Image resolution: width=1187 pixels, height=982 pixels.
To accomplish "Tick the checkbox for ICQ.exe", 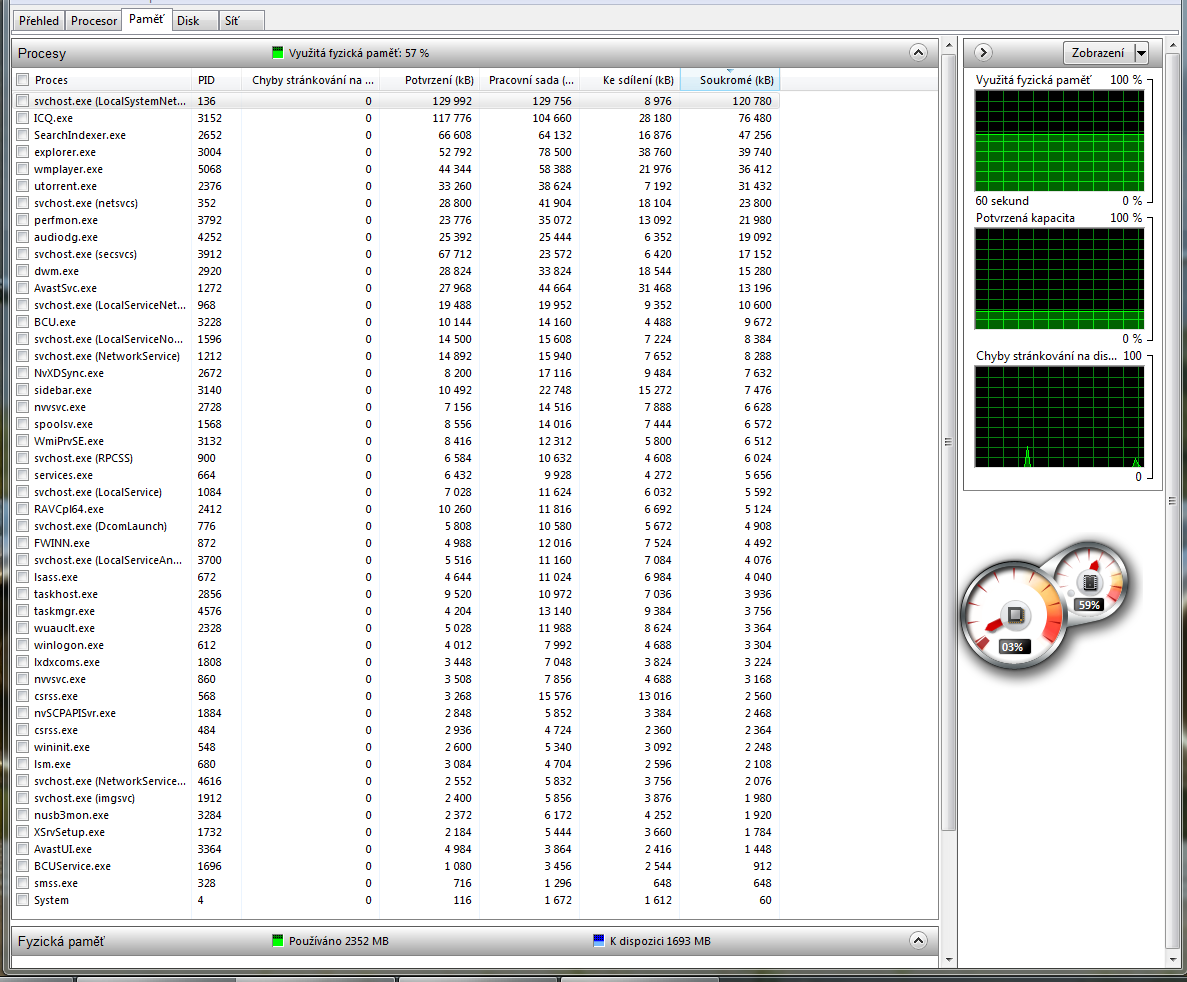I will tap(23, 118).
